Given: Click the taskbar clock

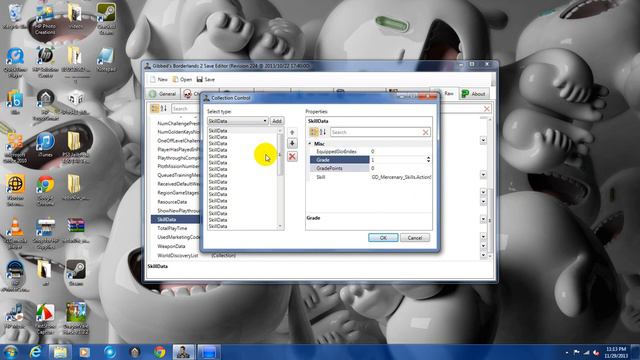Looking at the screenshot, I should tap(616, 352).
